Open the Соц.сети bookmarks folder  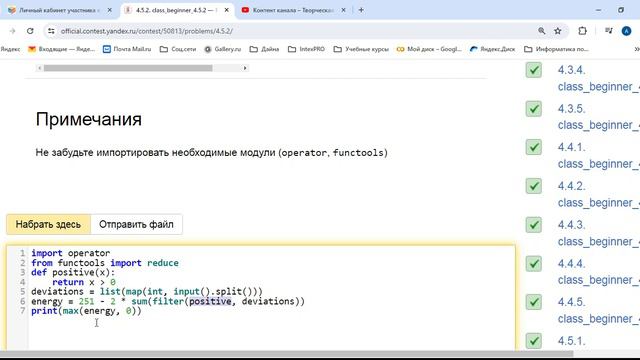(178, 49)
